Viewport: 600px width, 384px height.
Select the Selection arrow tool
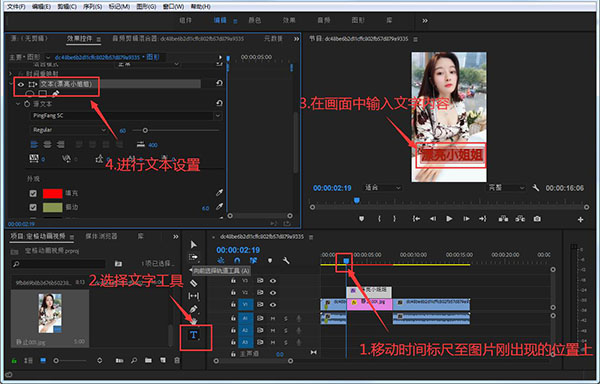[194, 244]
